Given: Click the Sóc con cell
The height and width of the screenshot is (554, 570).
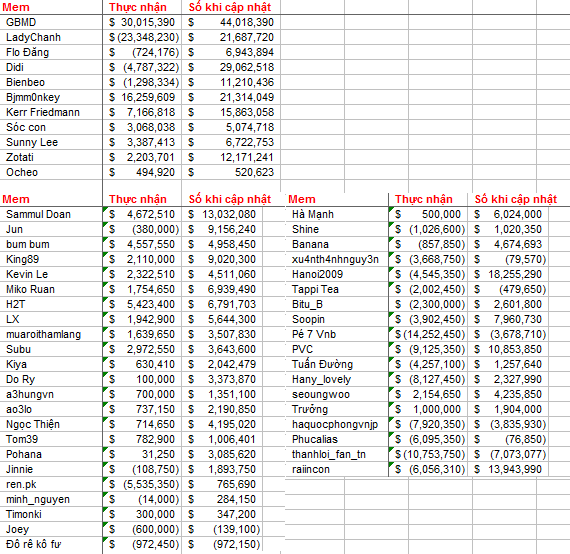Looking at the screenshot, I should (51, 127).
